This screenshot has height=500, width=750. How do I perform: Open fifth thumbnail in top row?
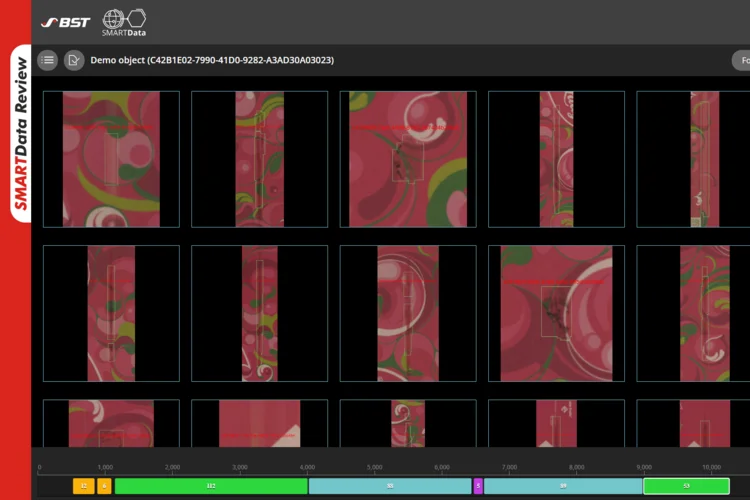[693, 159]
